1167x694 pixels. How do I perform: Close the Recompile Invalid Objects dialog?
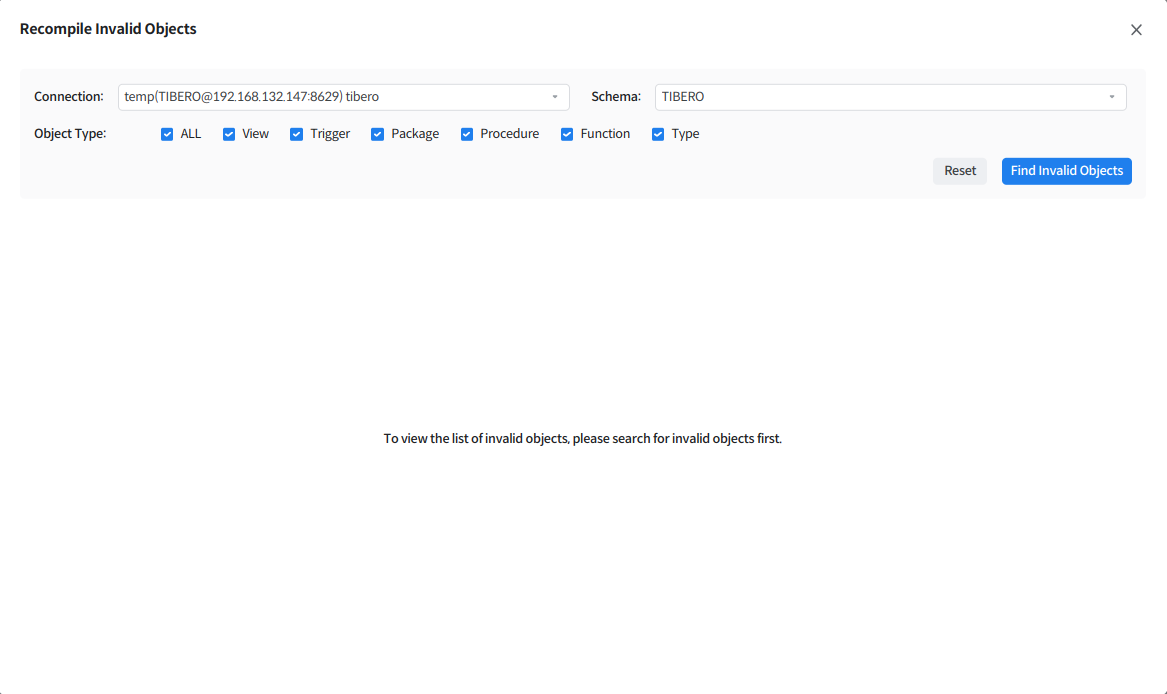(x=1136, y=30)
